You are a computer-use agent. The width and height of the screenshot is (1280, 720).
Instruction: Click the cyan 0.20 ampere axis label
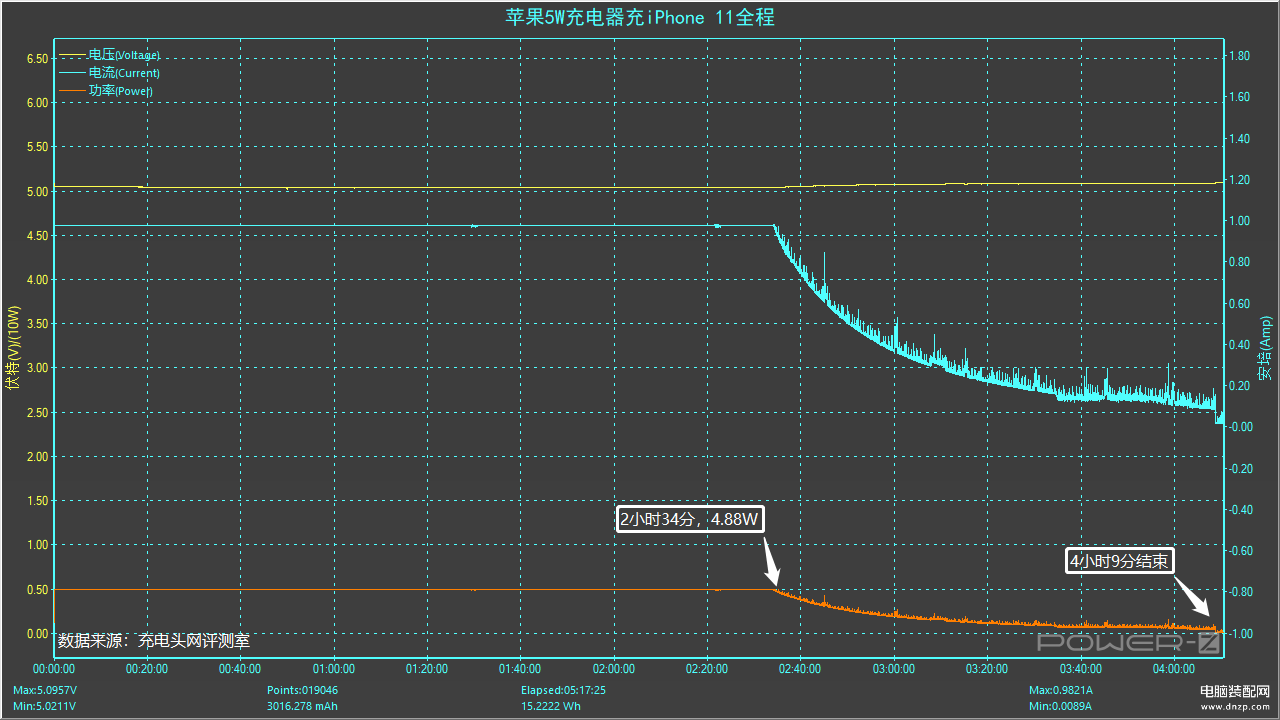coord(1239,386)
